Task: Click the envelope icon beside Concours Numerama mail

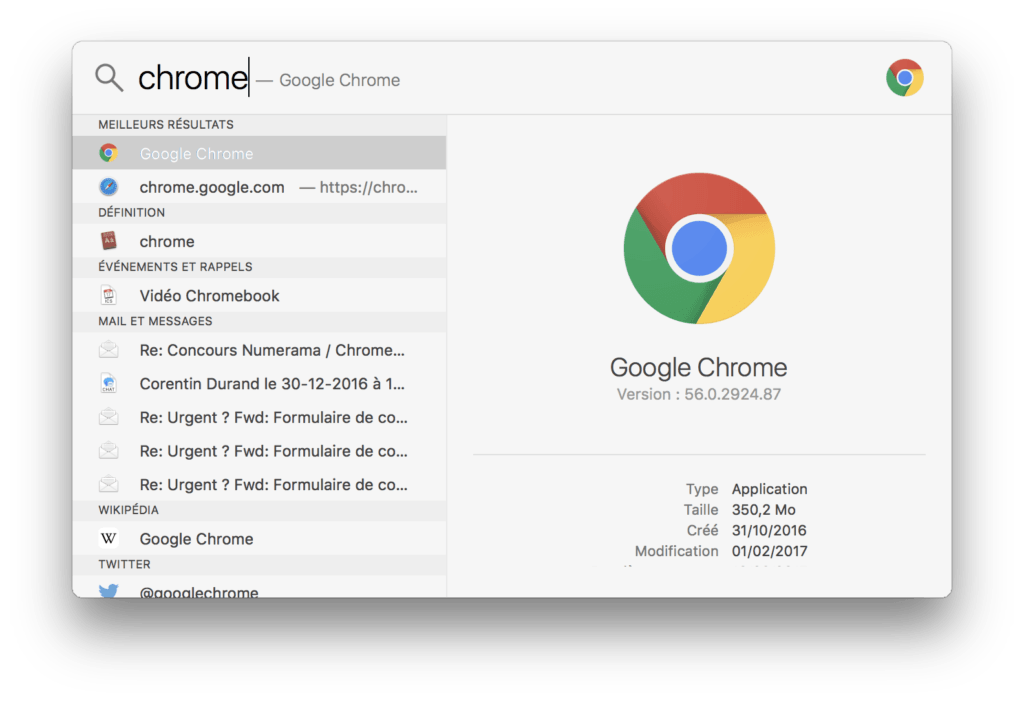Action: [x=108, y=350]
